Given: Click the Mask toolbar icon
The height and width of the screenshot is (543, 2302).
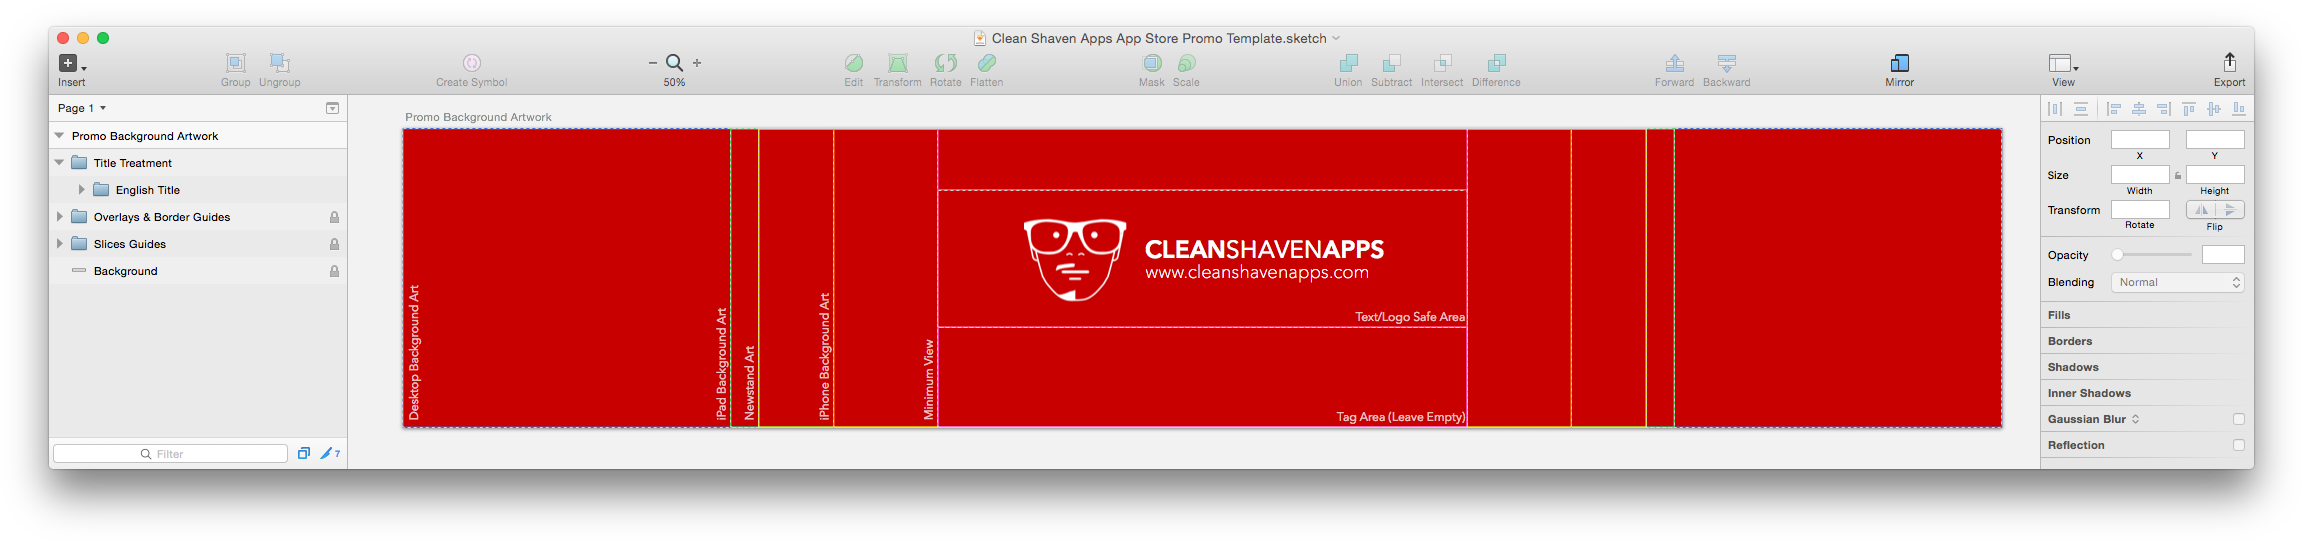Looking at the screenshot, I should click(x=1152, y=63).
